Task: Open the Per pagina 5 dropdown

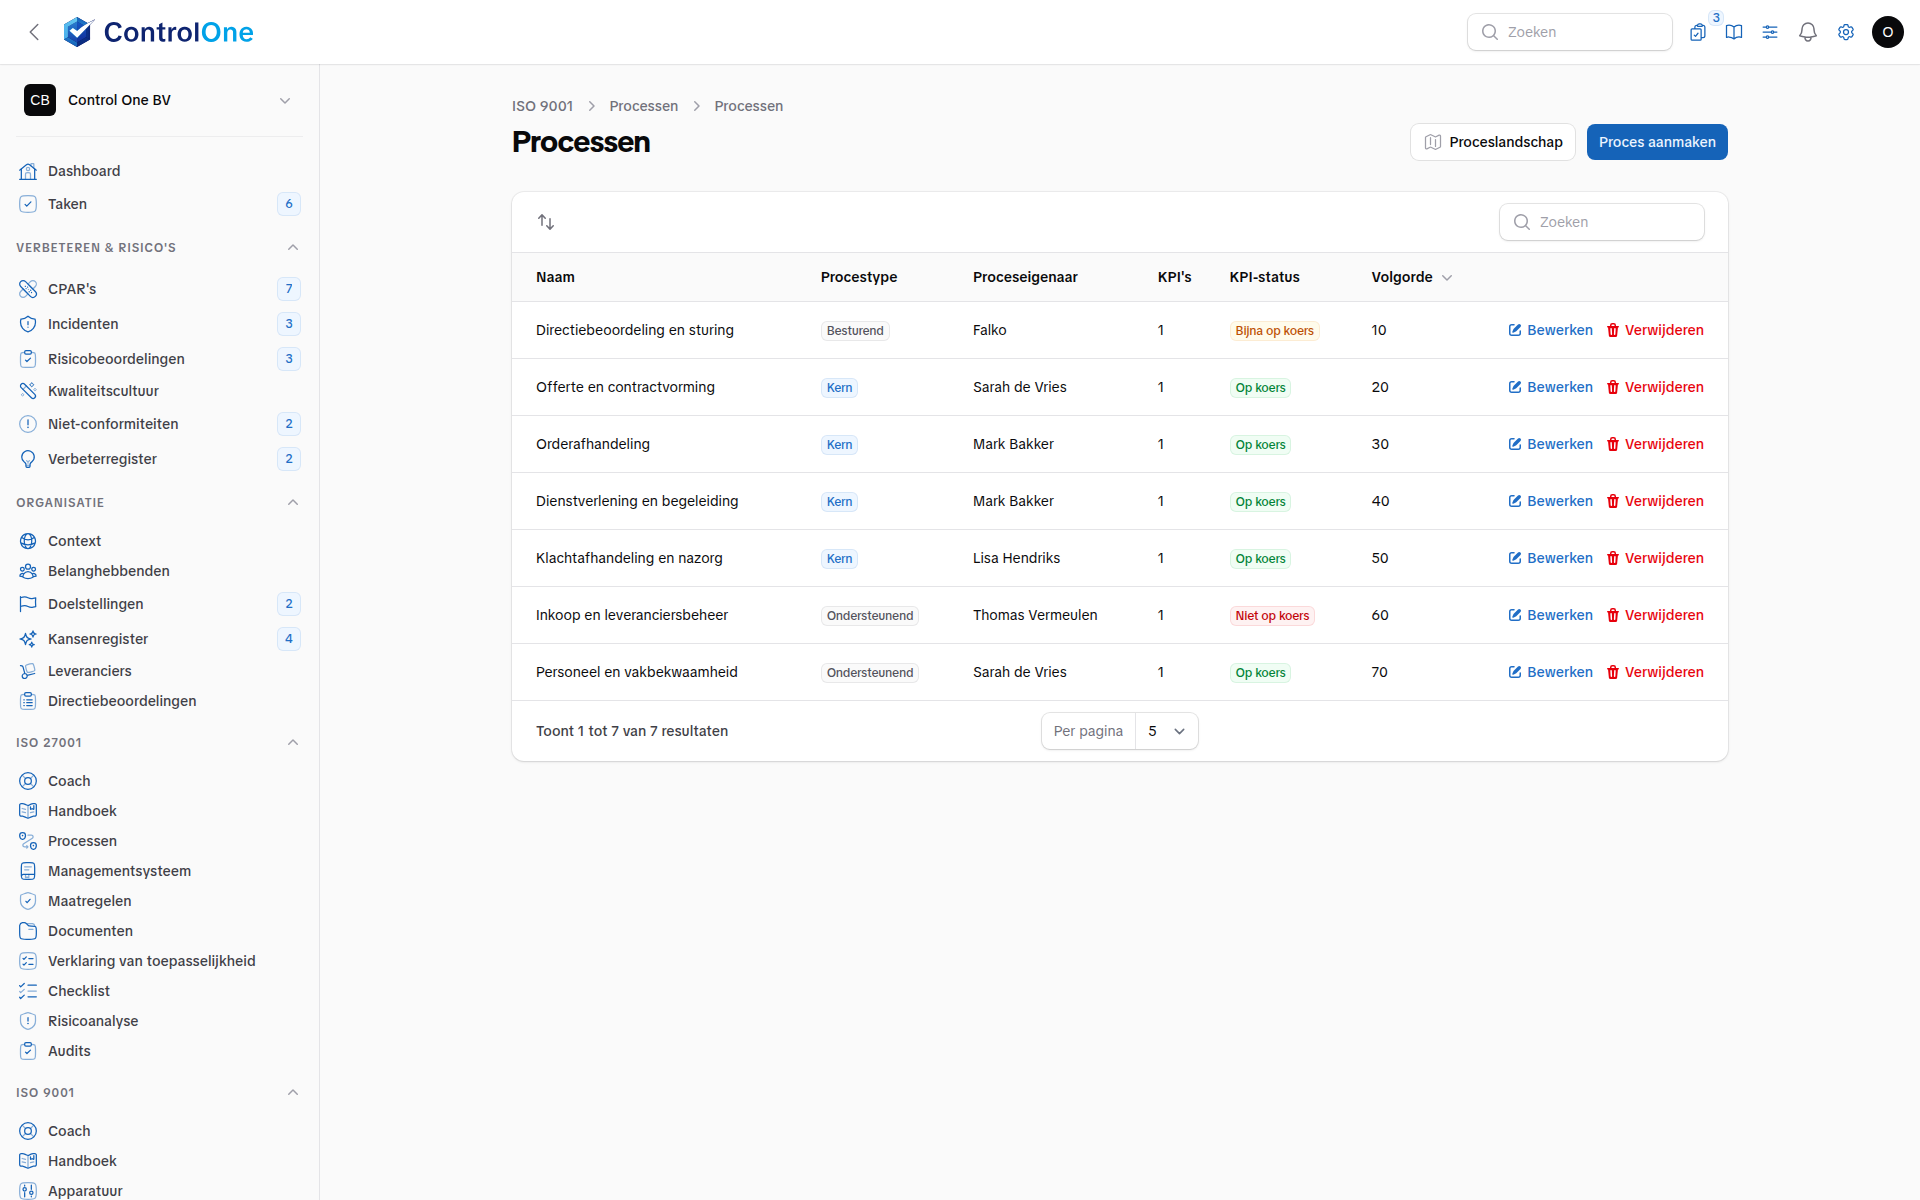Action: pyautogui.click(x=1166, y=731)
